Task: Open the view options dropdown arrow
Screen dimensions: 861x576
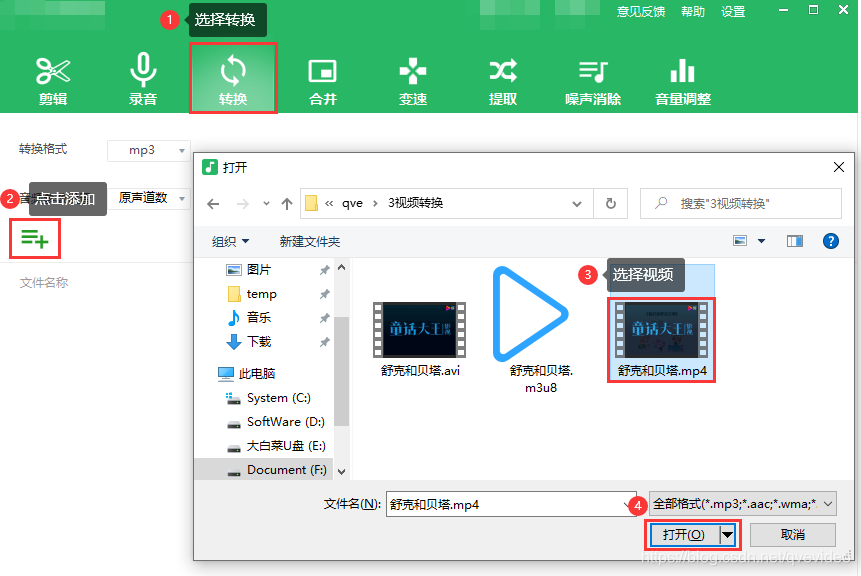Action: click(x=762, y=241)
